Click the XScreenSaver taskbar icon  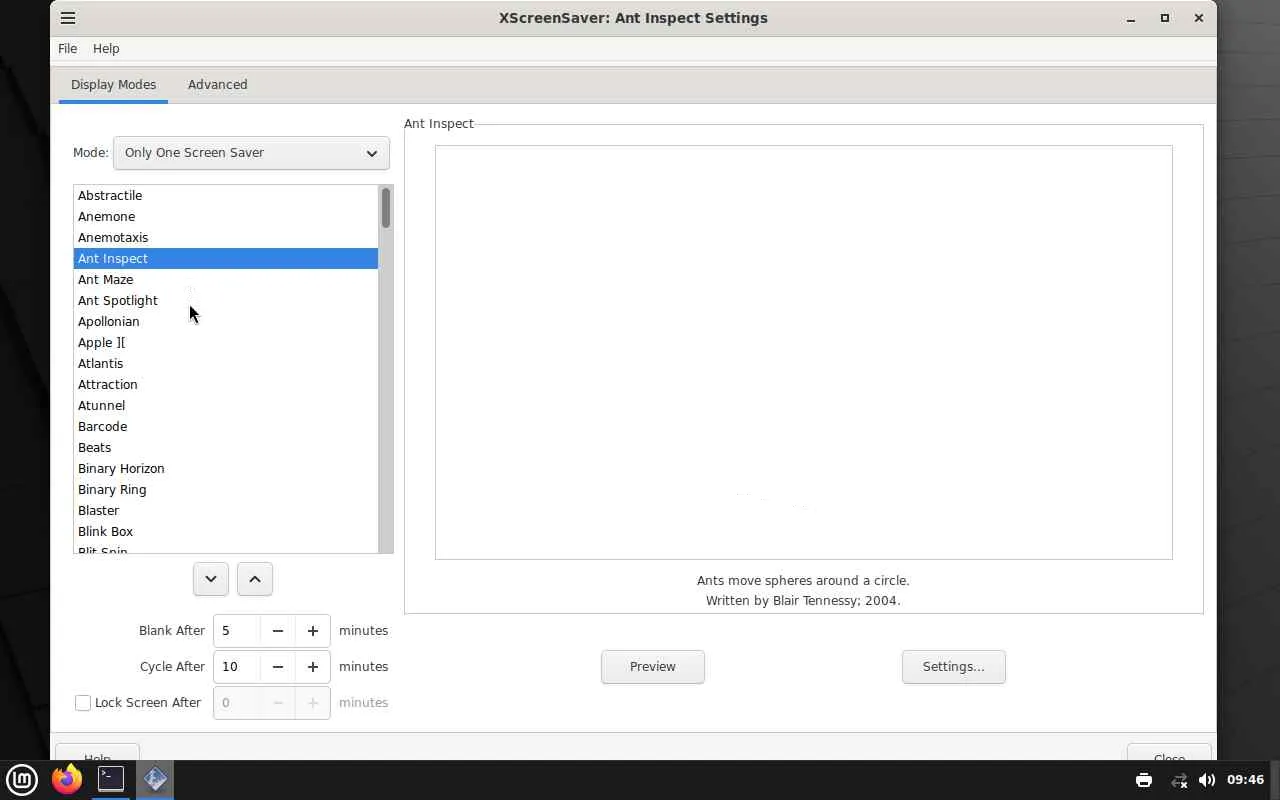click(155, 779)
